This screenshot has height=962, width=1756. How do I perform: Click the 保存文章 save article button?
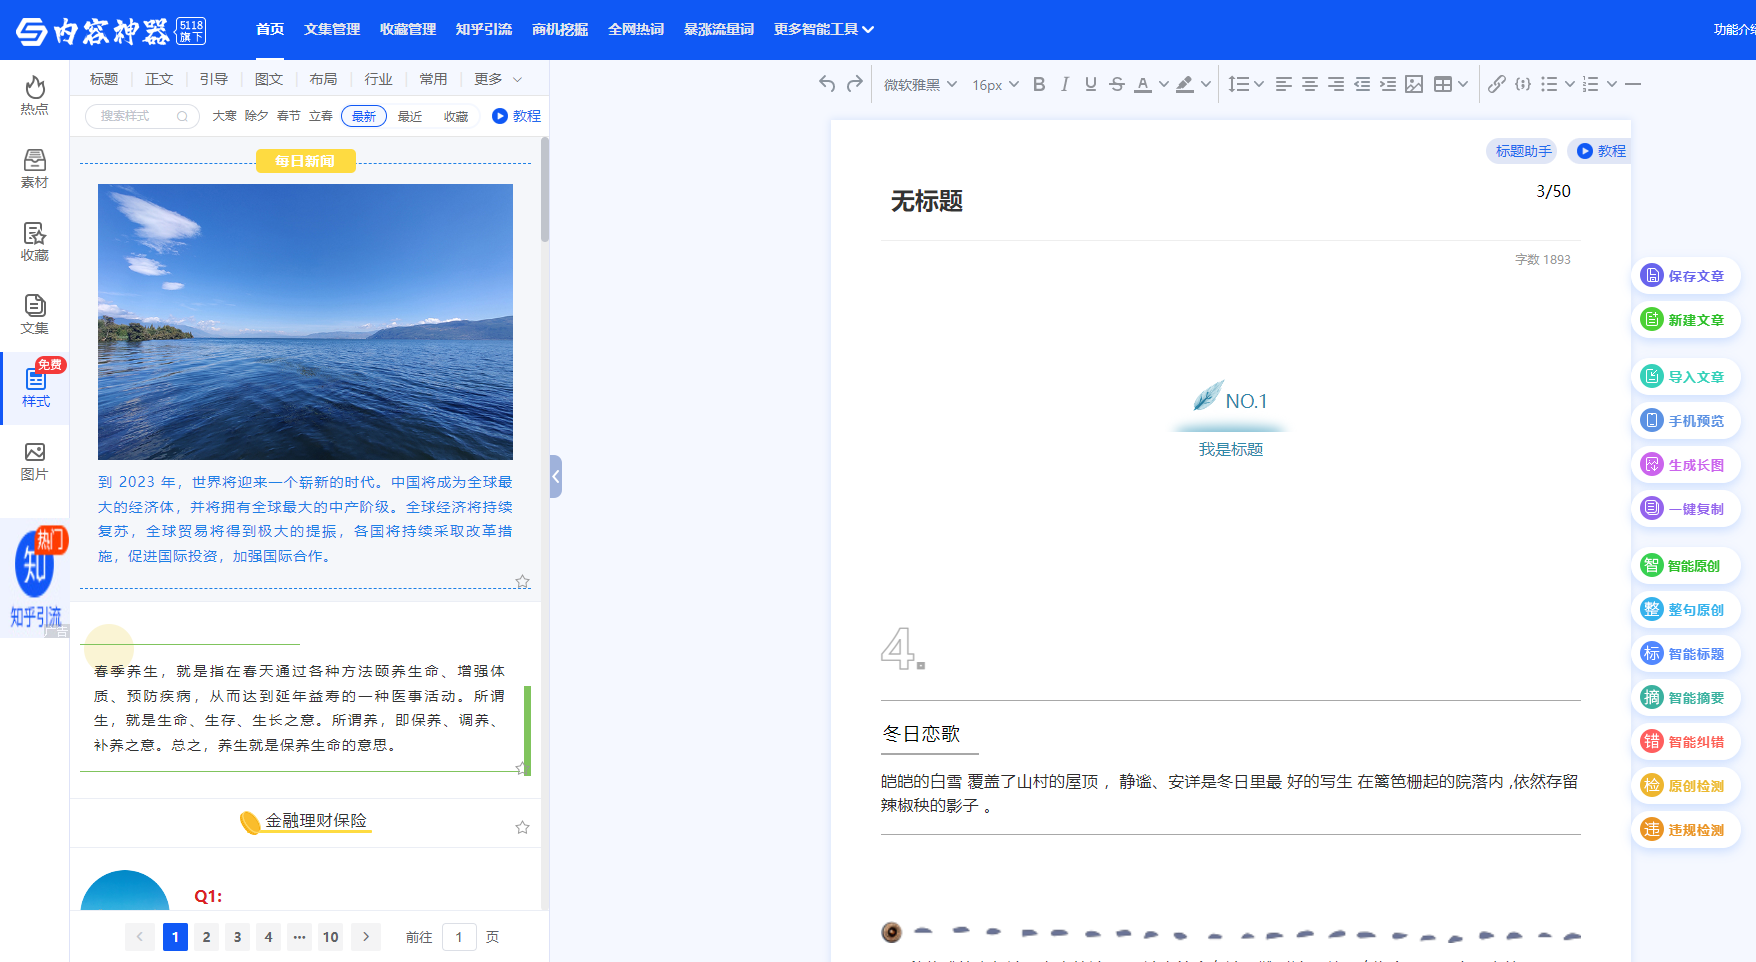tap(1685, 275)
